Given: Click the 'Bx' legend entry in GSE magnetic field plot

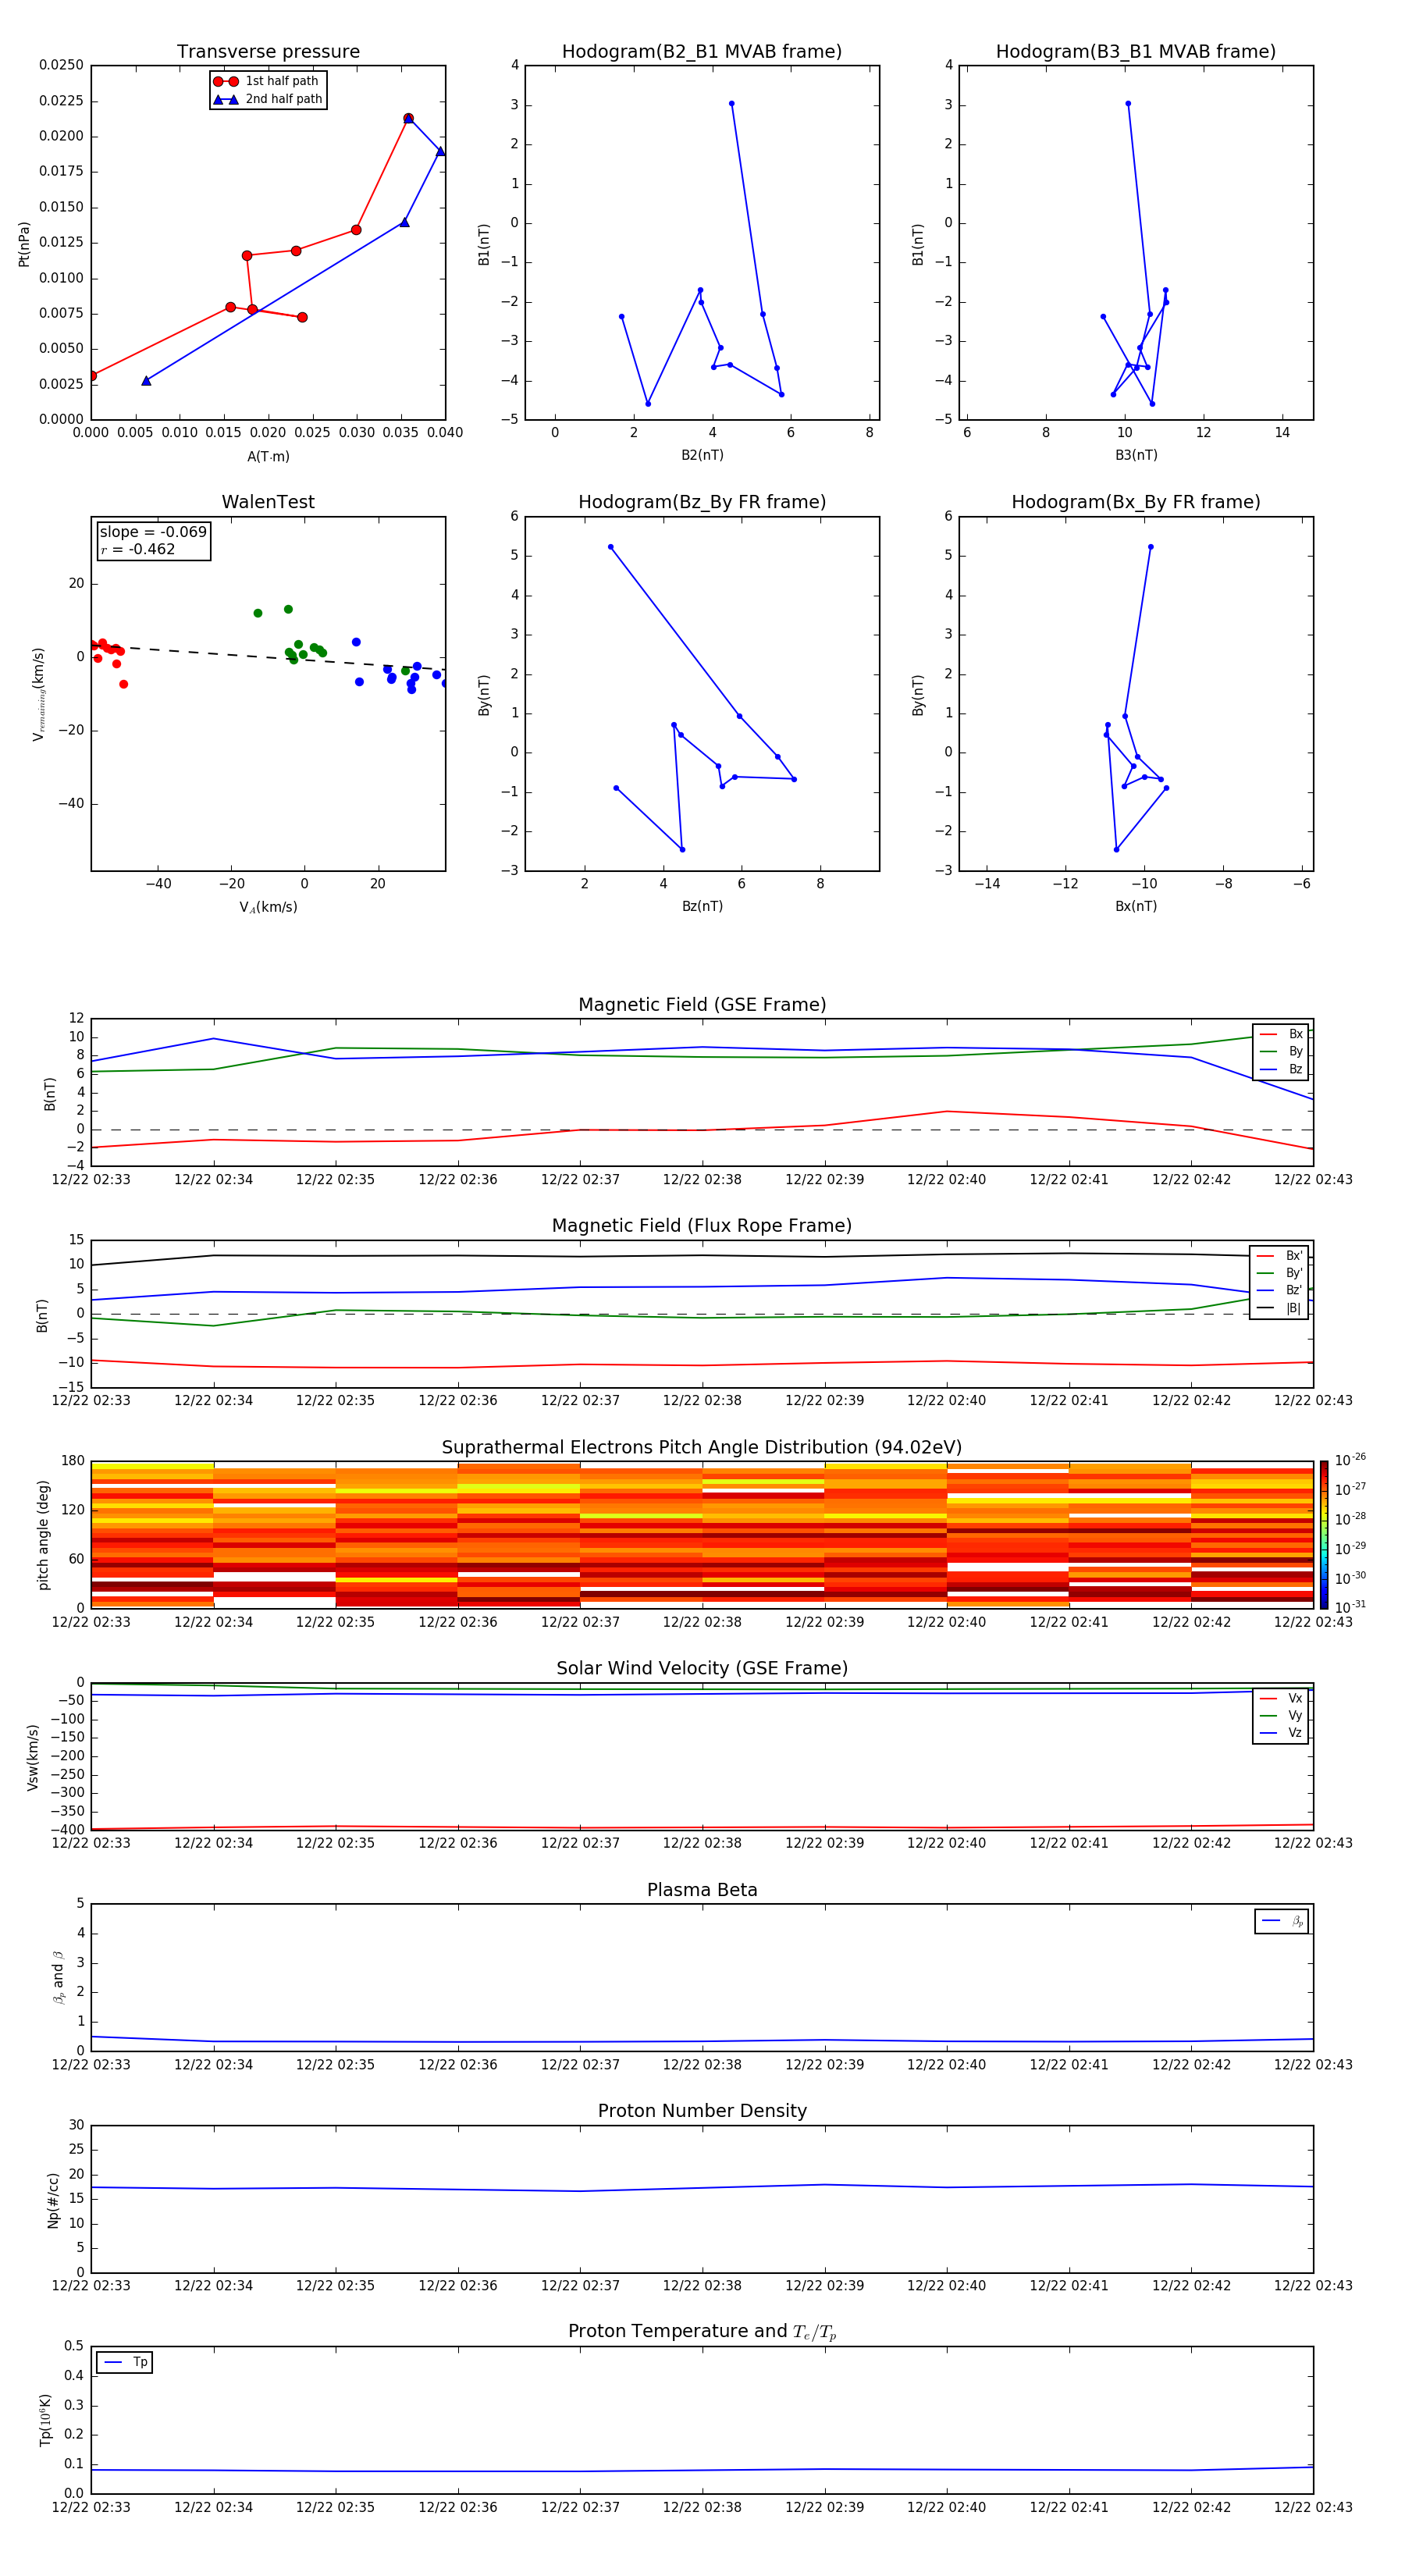Looking at the screenshot, I should 1281,1034.
